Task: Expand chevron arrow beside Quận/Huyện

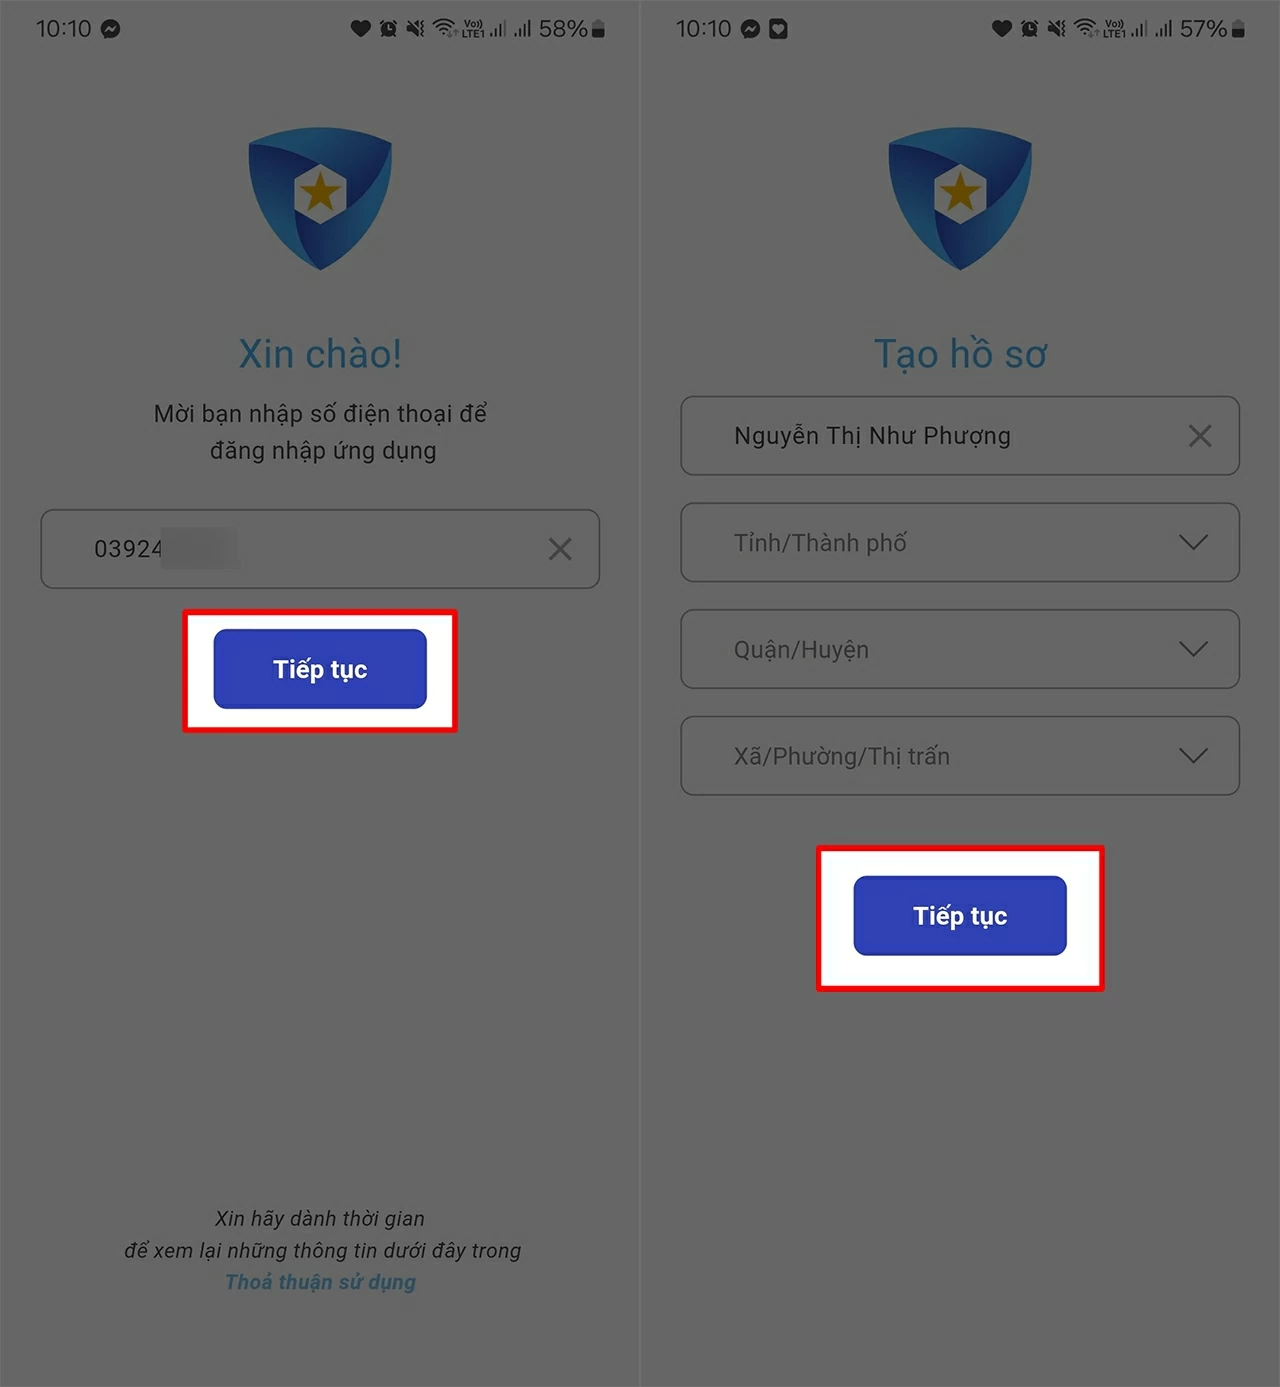Action: click(x=1193, y=649)
